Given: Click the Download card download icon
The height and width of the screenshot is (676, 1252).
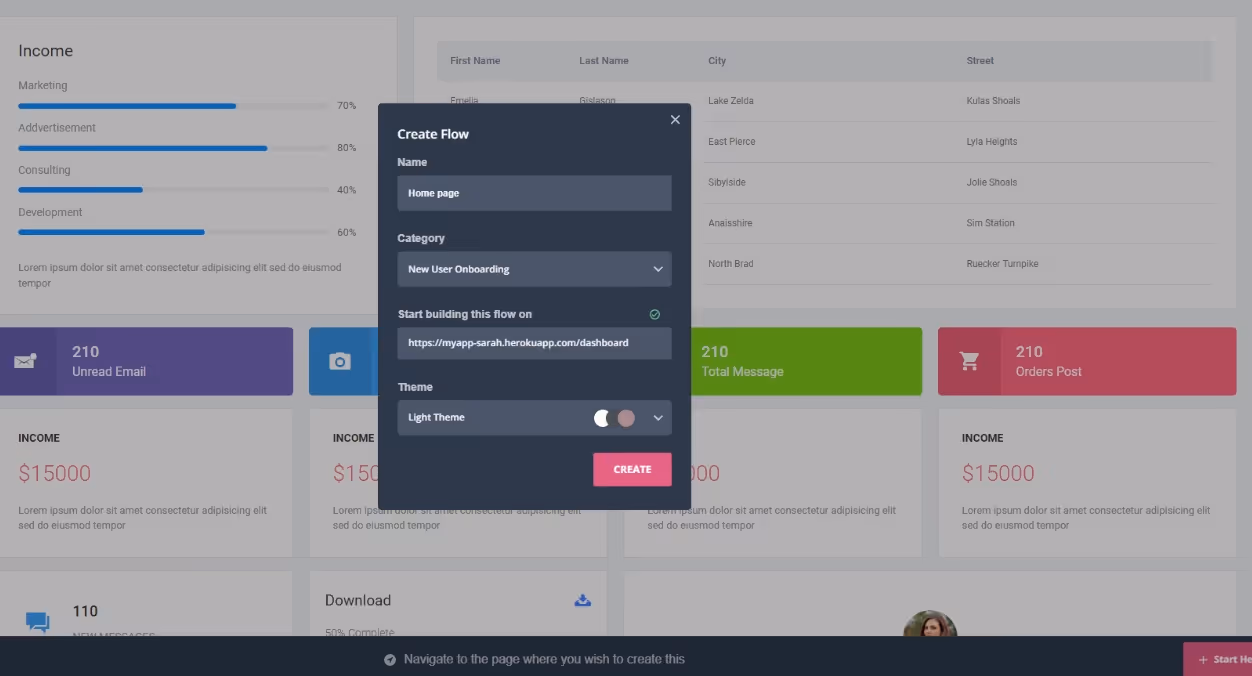Looking at the screenshot, I should [x=583, y=600].
